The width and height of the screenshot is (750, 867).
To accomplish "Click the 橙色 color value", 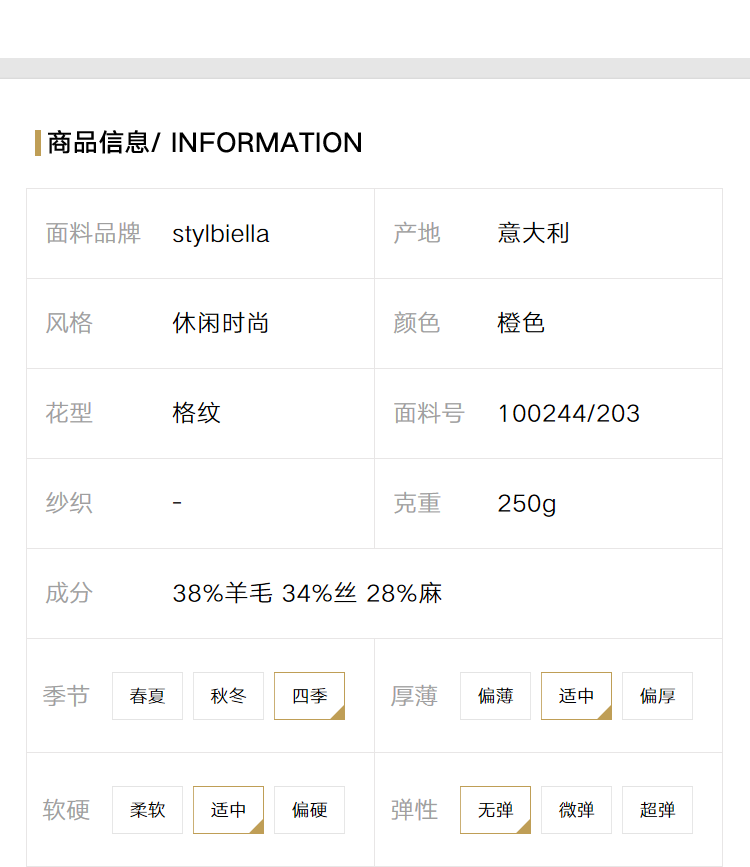I will (520, 323).
